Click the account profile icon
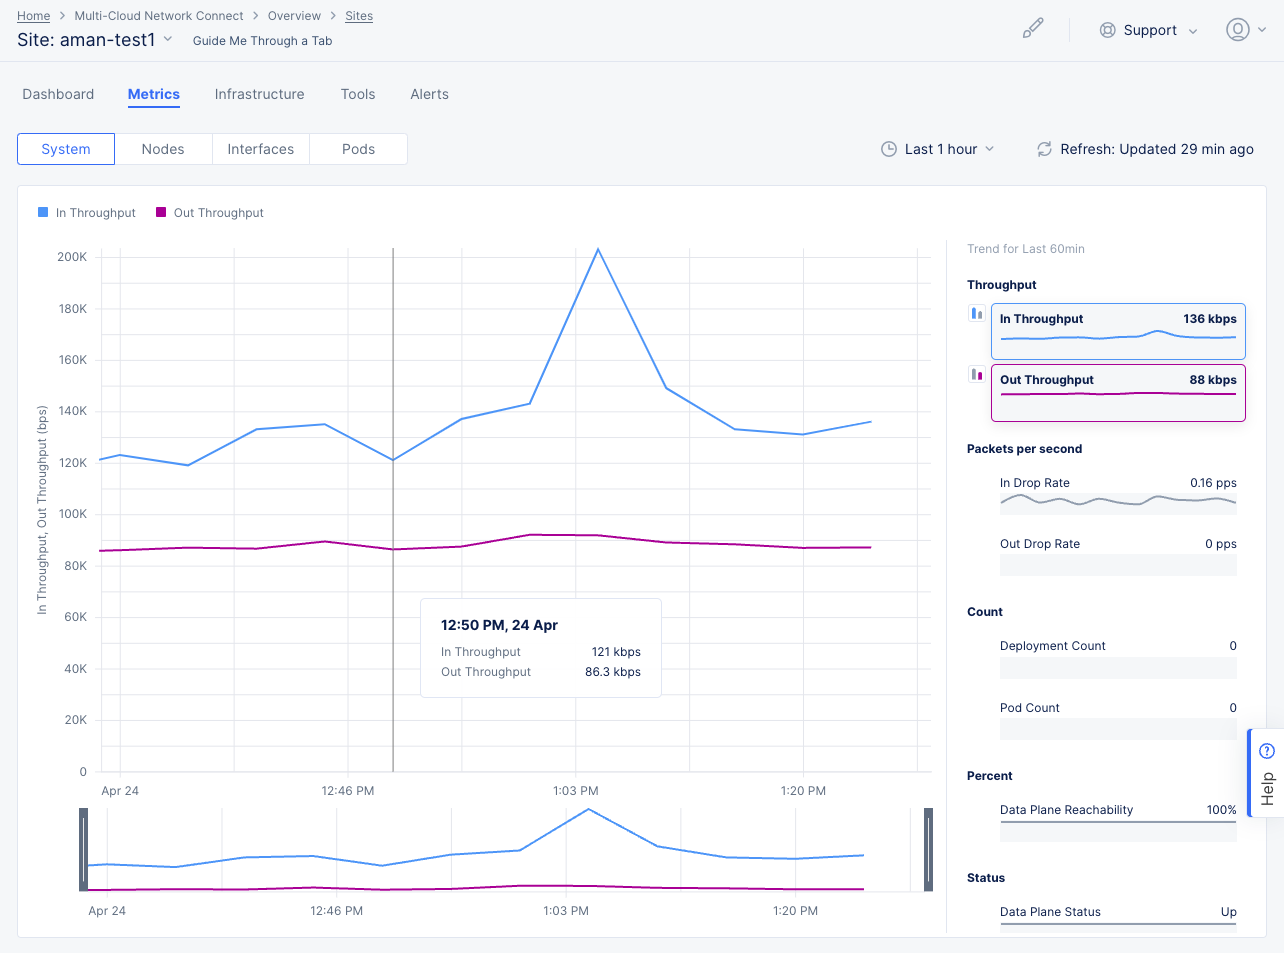The image size is (1284, 953). (x=1237, y=29)
